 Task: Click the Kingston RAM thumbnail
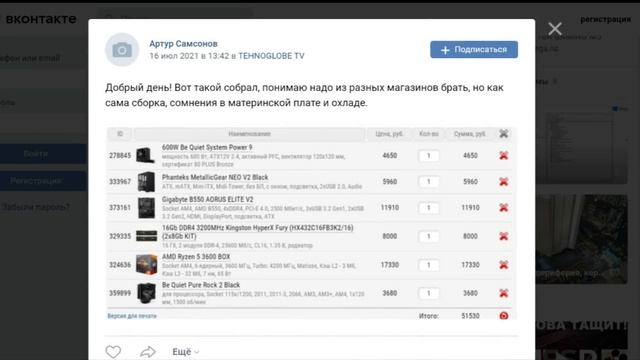pyautogui.click(x=146, y=236)
